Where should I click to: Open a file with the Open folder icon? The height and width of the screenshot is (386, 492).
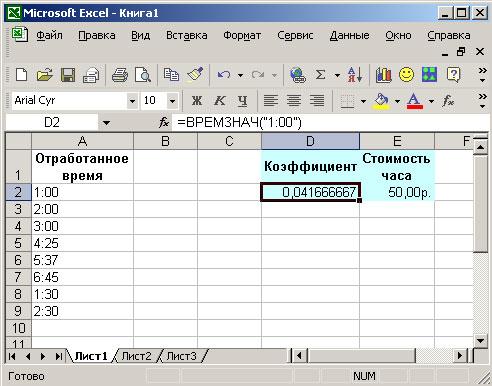point(45,75)
